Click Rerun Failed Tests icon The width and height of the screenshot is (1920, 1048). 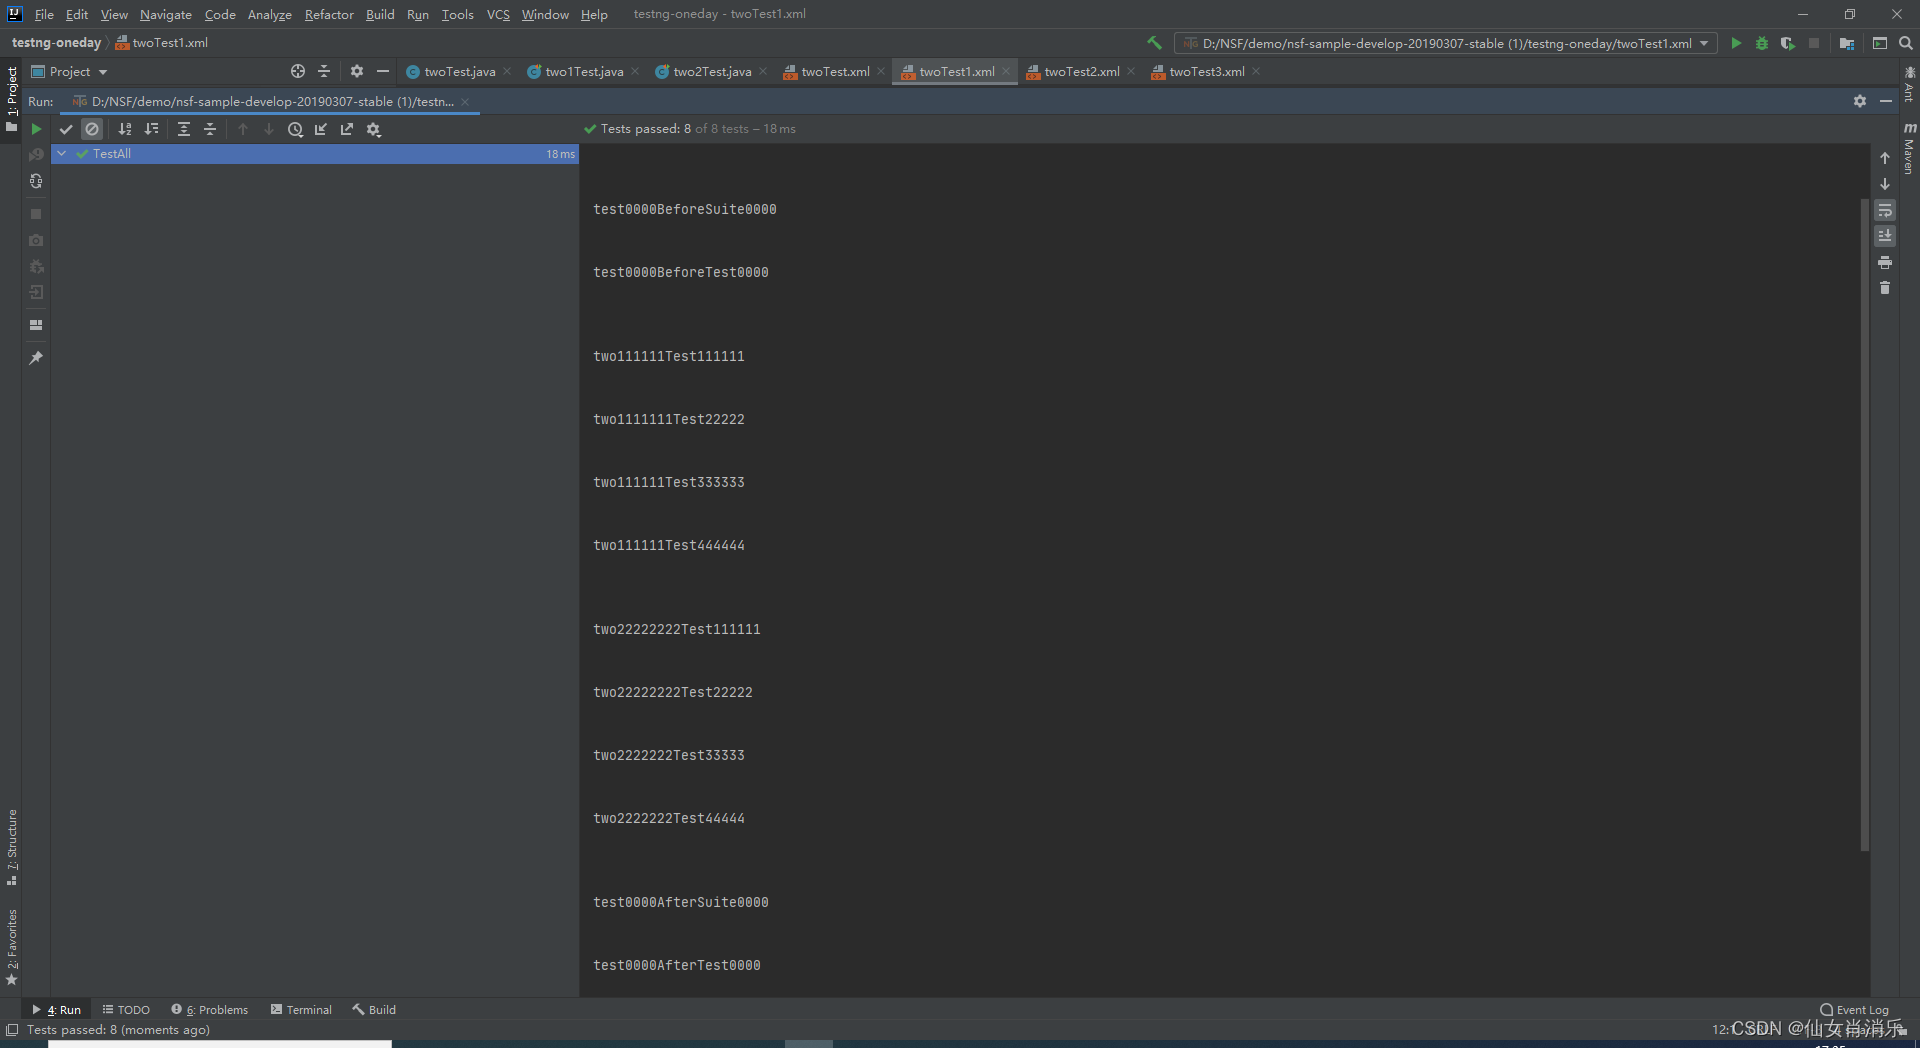pyautogui.click(x=36, y=155)
